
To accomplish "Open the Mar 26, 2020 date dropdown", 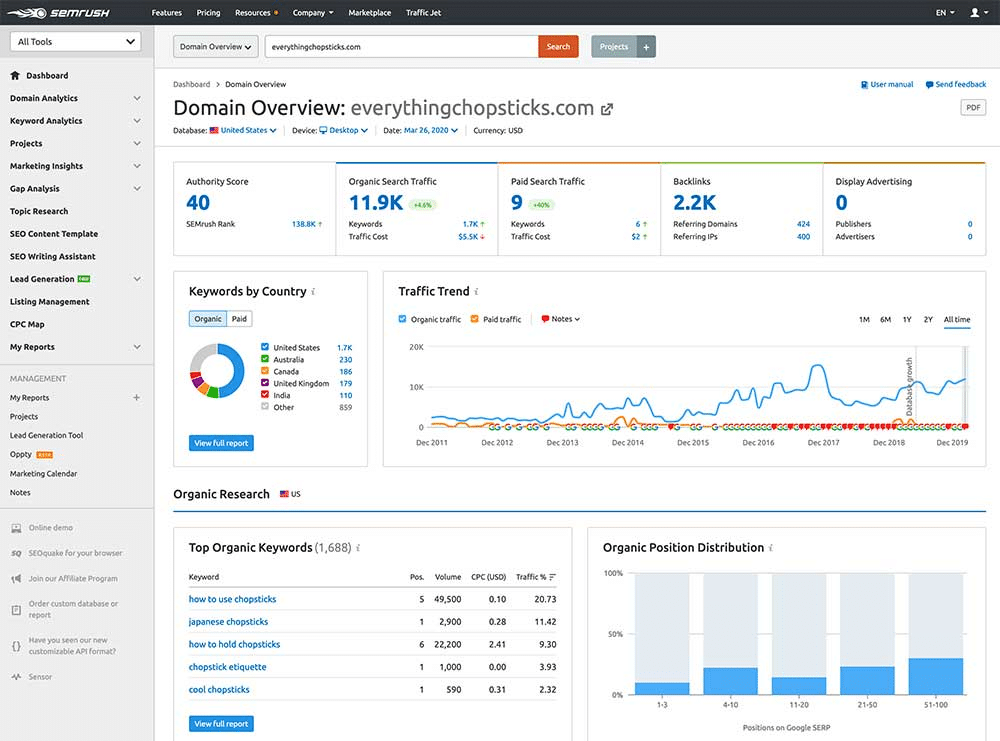I will tap(430, 130).
